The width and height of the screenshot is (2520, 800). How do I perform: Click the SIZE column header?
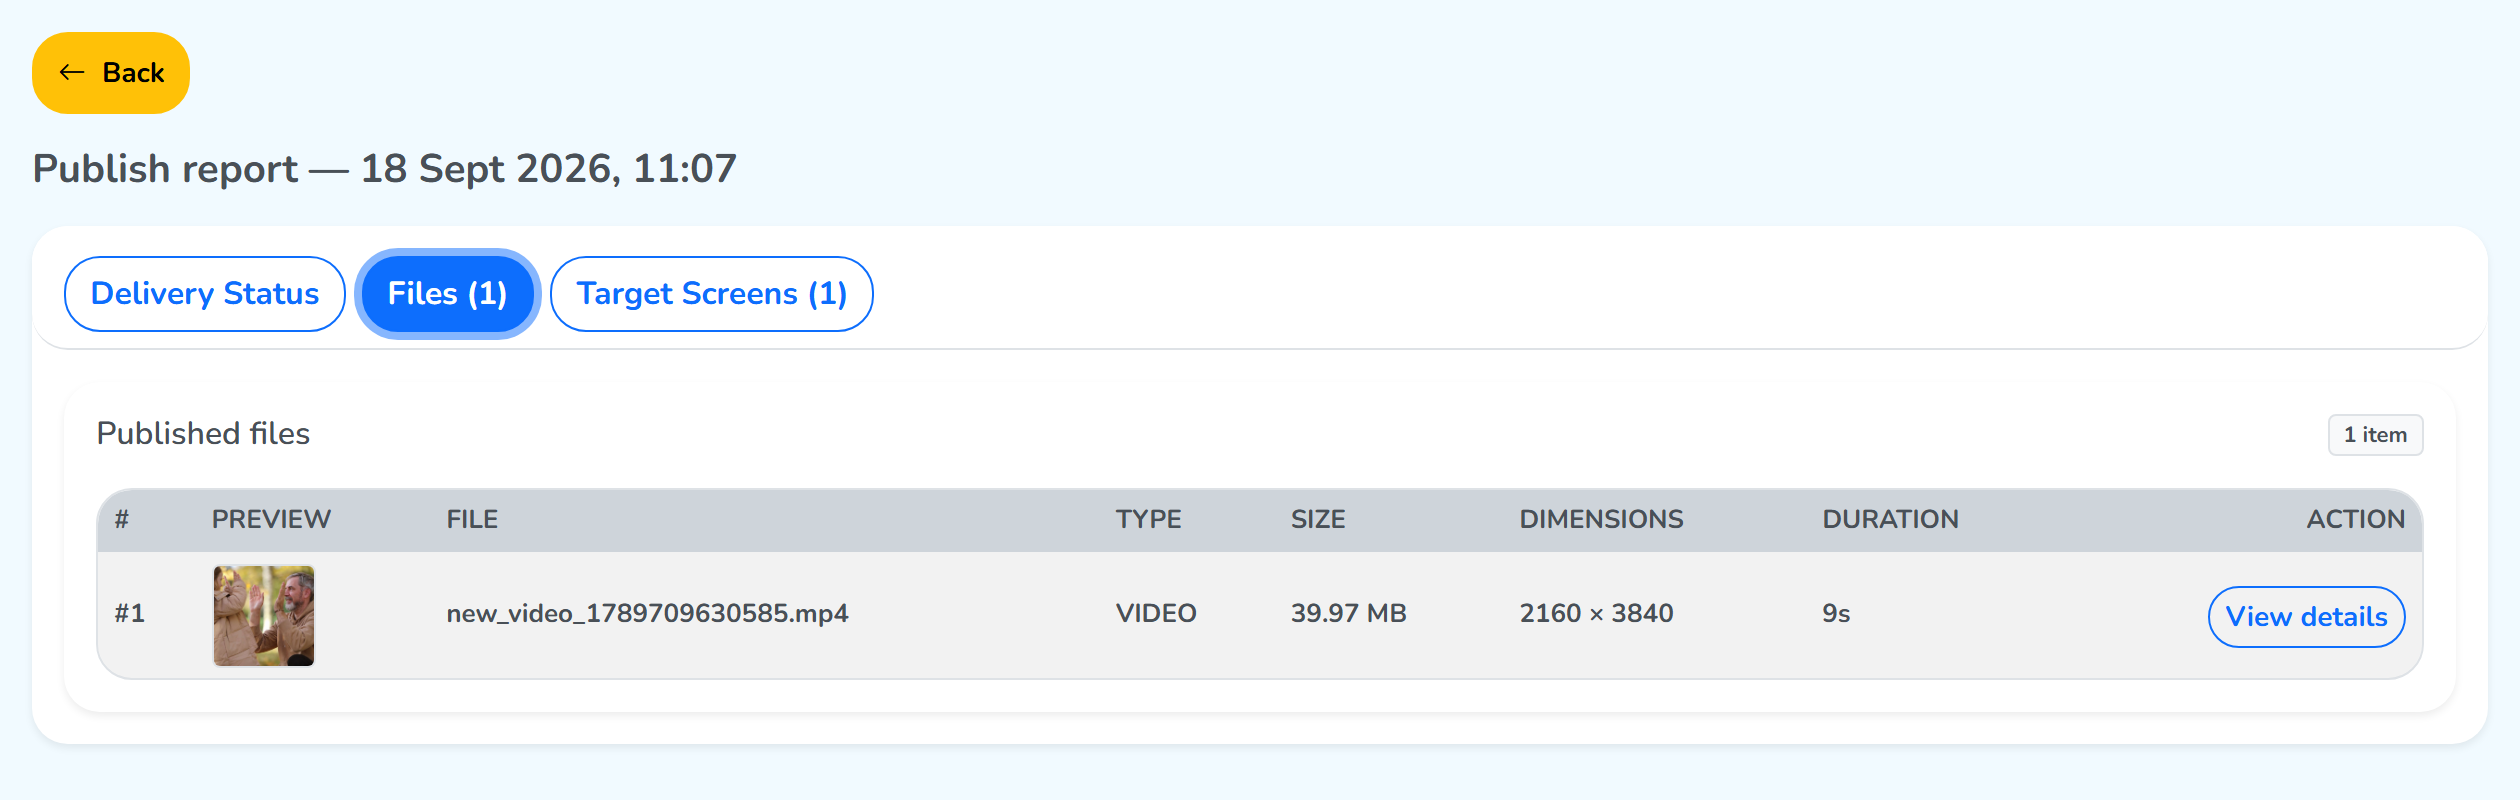pos(1318,519)
